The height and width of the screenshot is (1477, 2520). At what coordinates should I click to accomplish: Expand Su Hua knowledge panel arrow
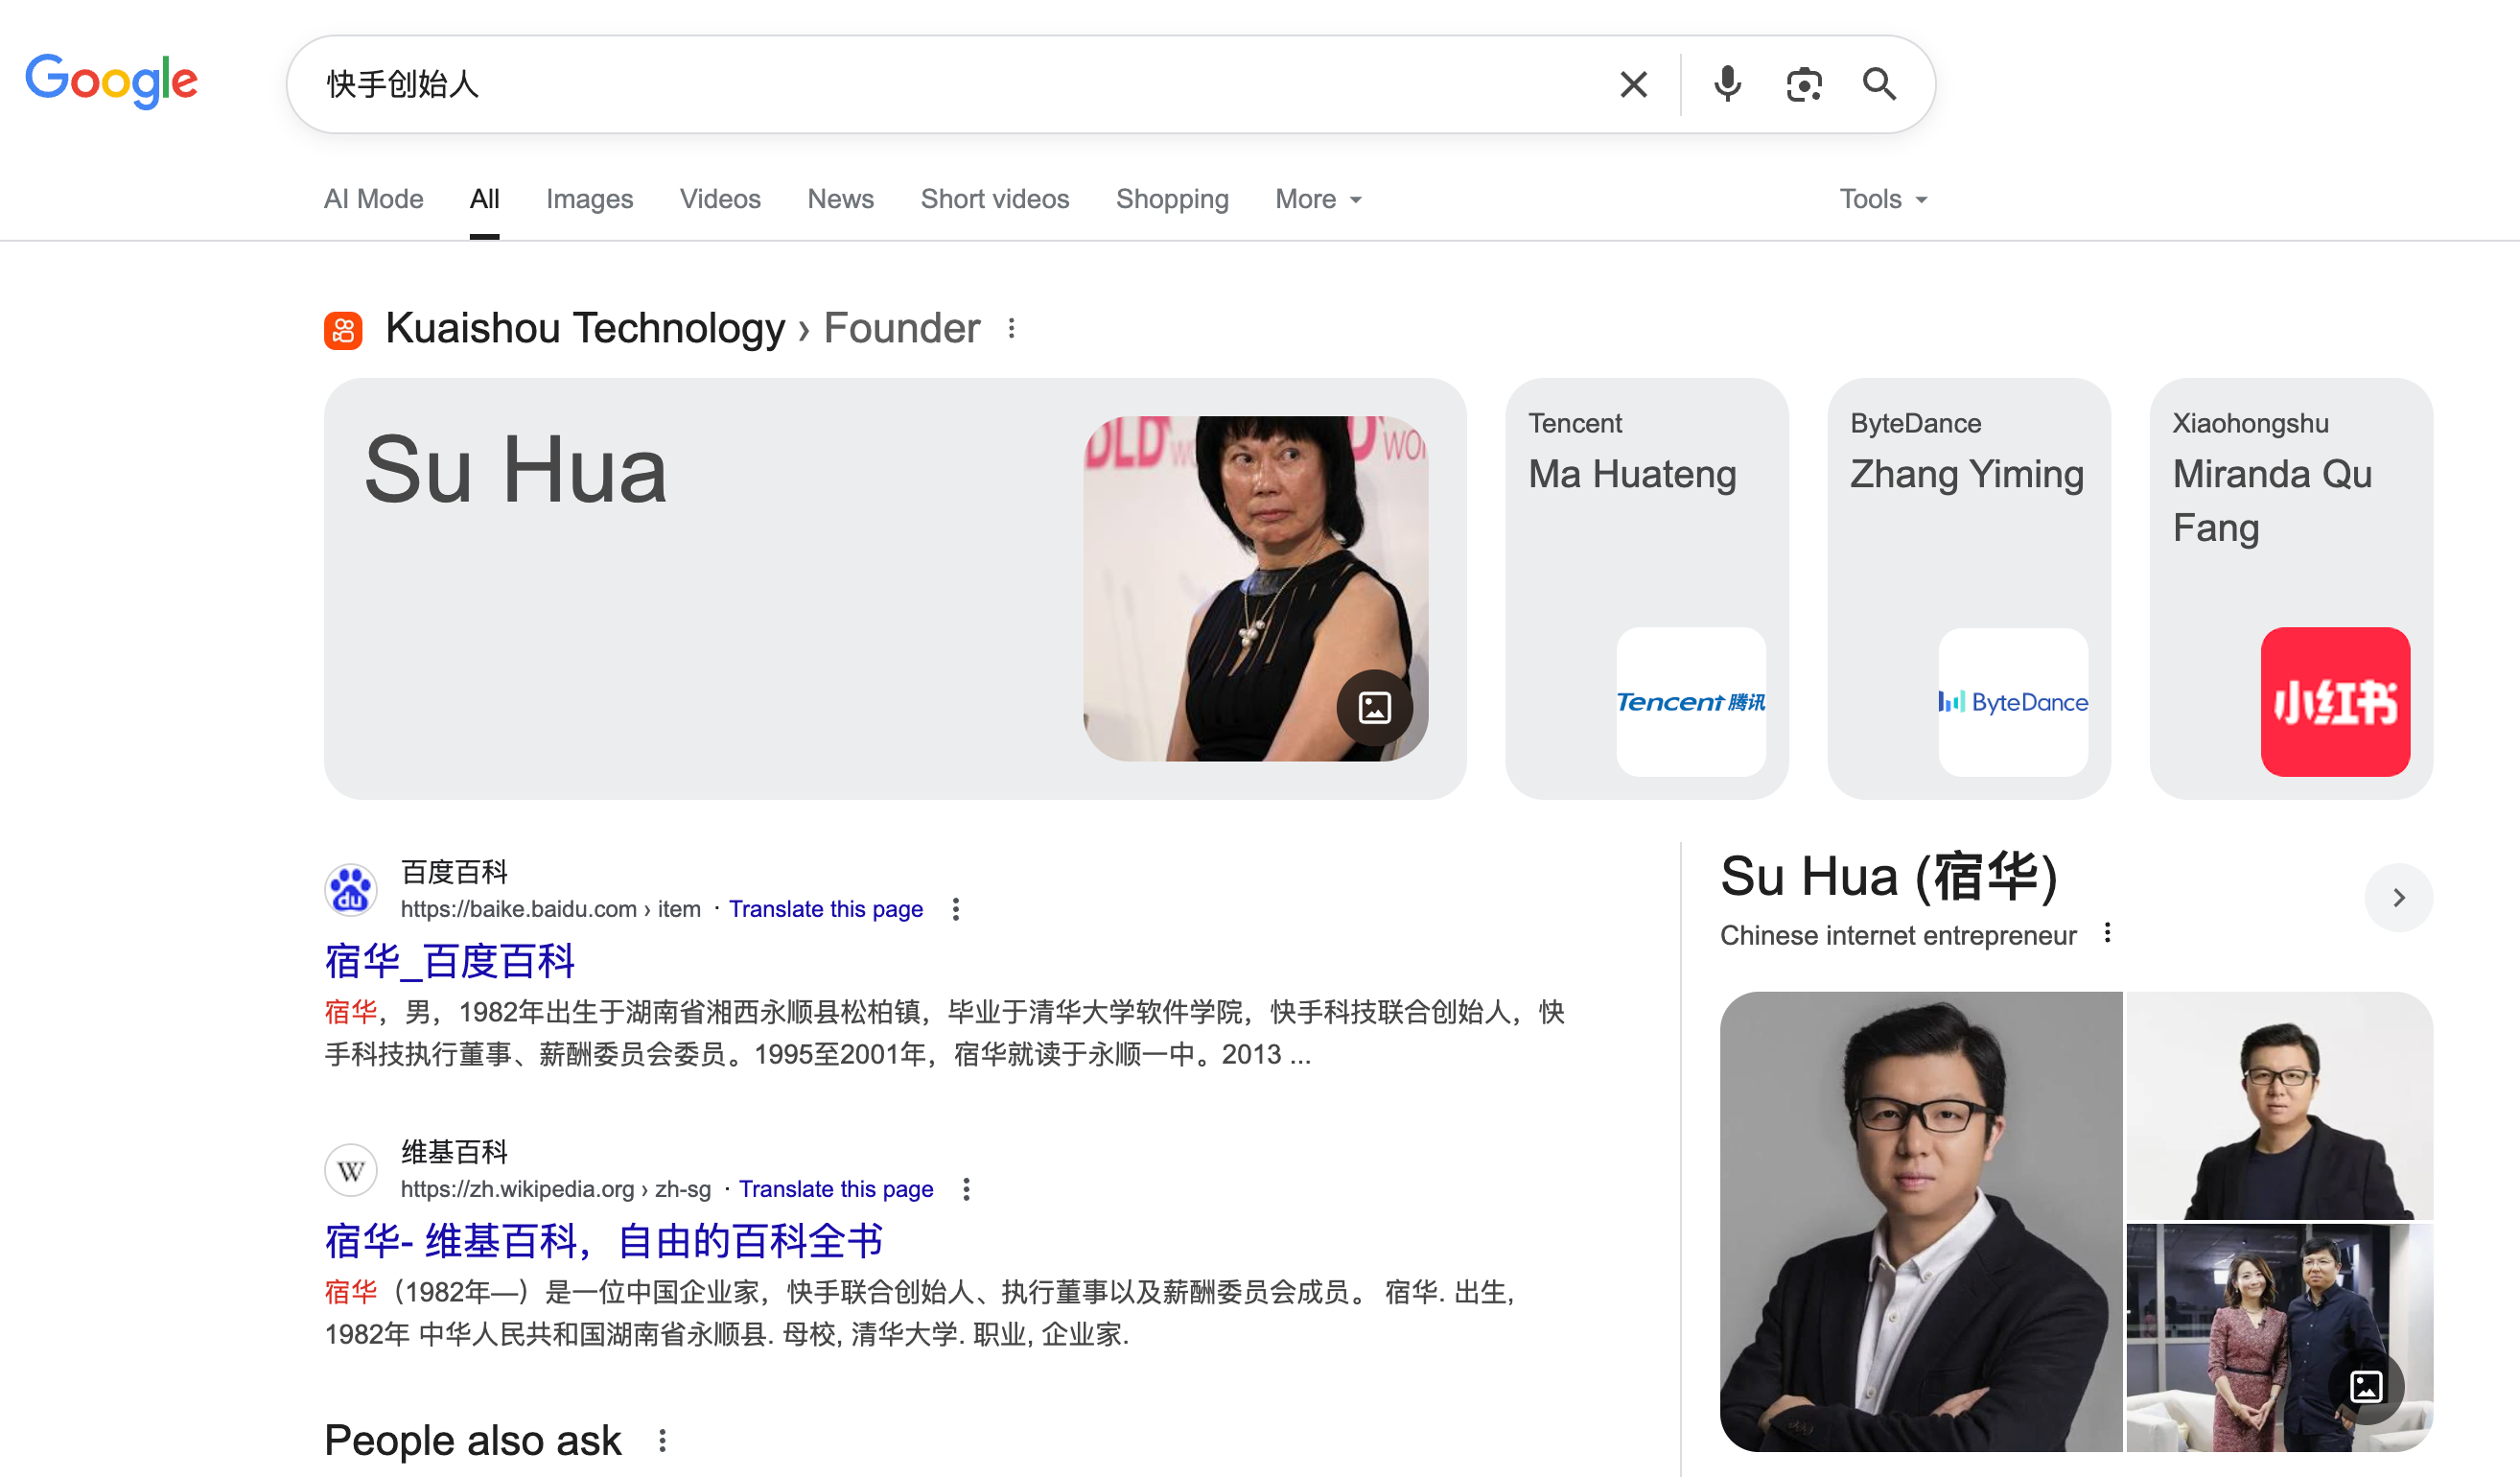point(2398,897)
